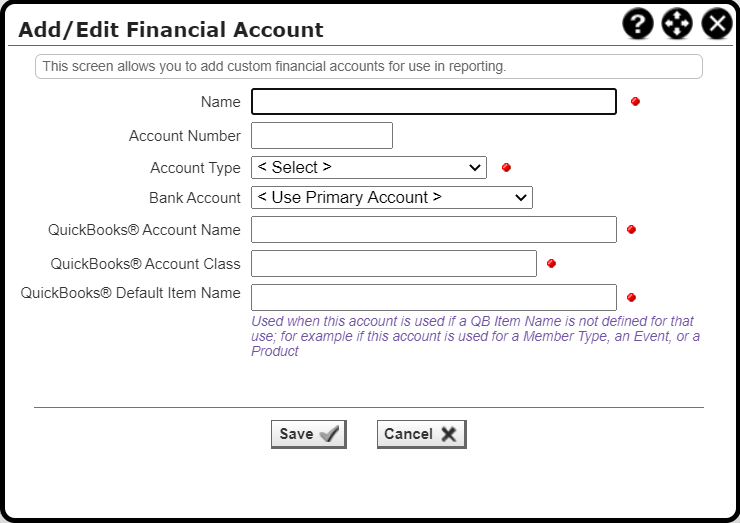Expand the Bank Account dropdown
The width and height of the screenshot is (740, 523).
[391, 197]
